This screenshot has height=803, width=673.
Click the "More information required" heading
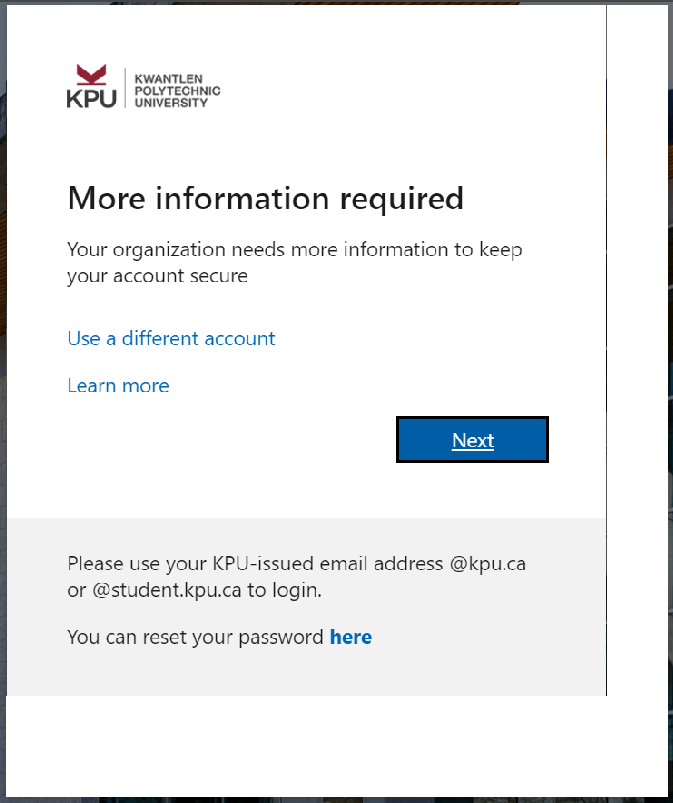coord(265,198)
